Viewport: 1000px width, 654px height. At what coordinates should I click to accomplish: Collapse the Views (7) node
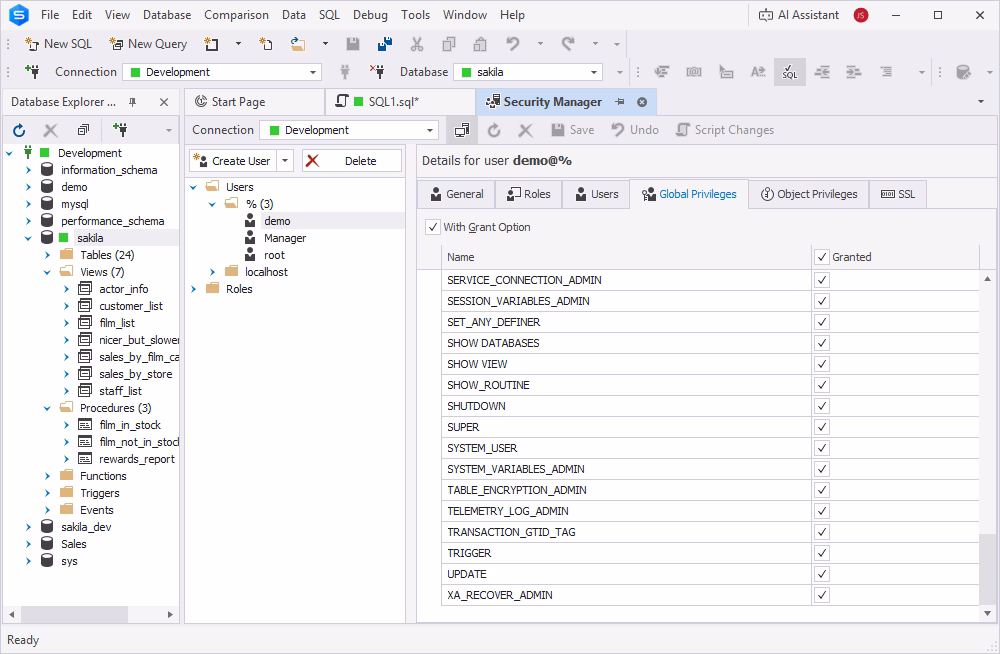[x=47, y=272]
